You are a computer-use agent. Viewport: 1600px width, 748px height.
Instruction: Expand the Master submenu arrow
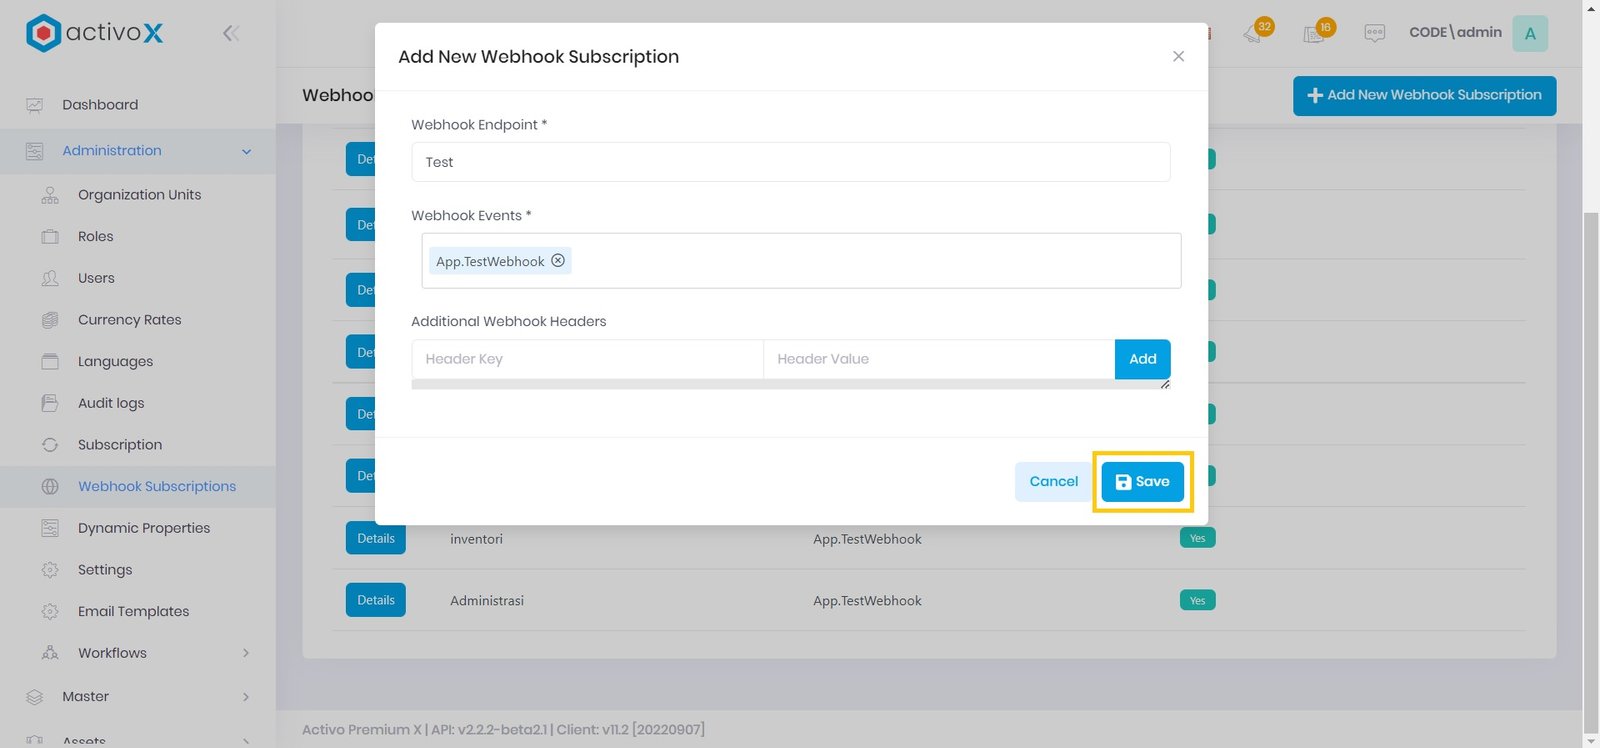(x=246, y=697)
